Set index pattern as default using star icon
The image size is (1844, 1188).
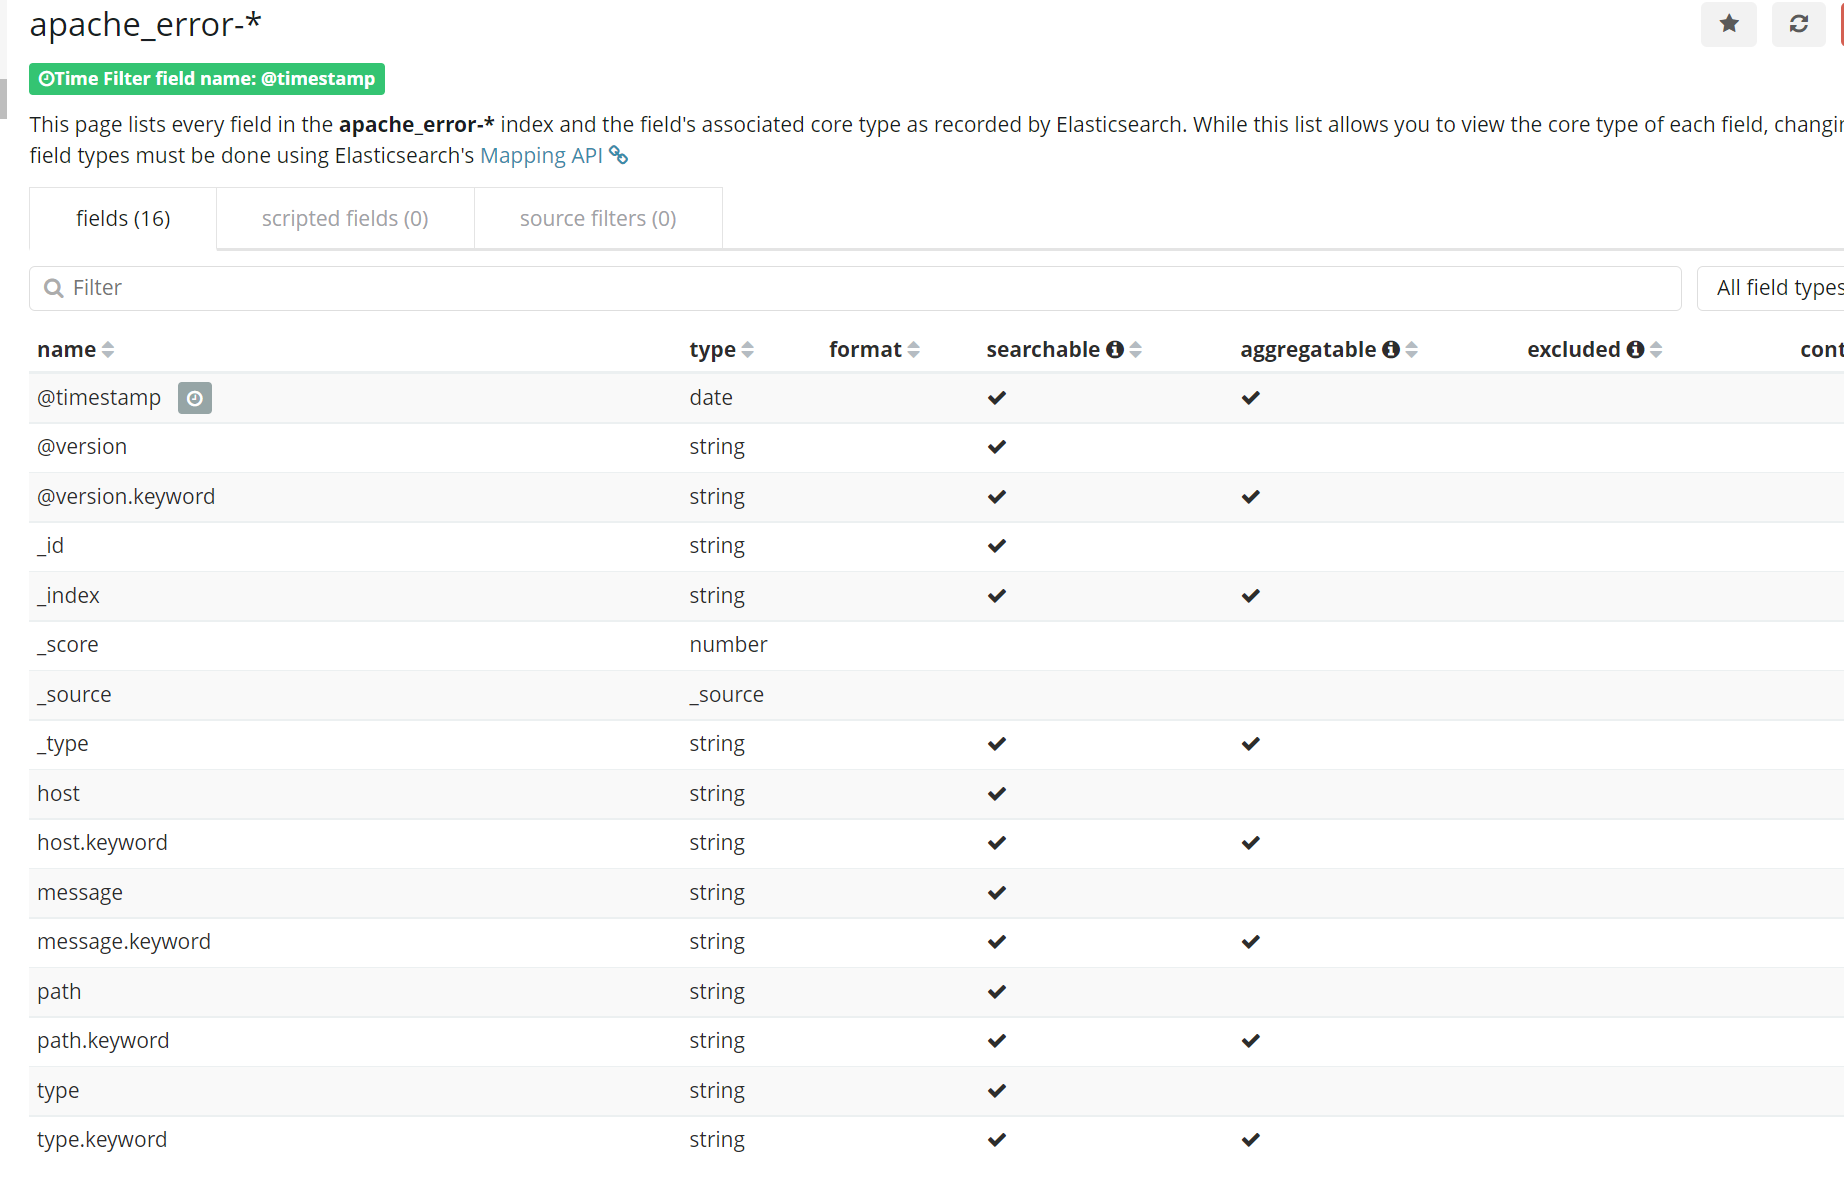[x=1728, y=24]
